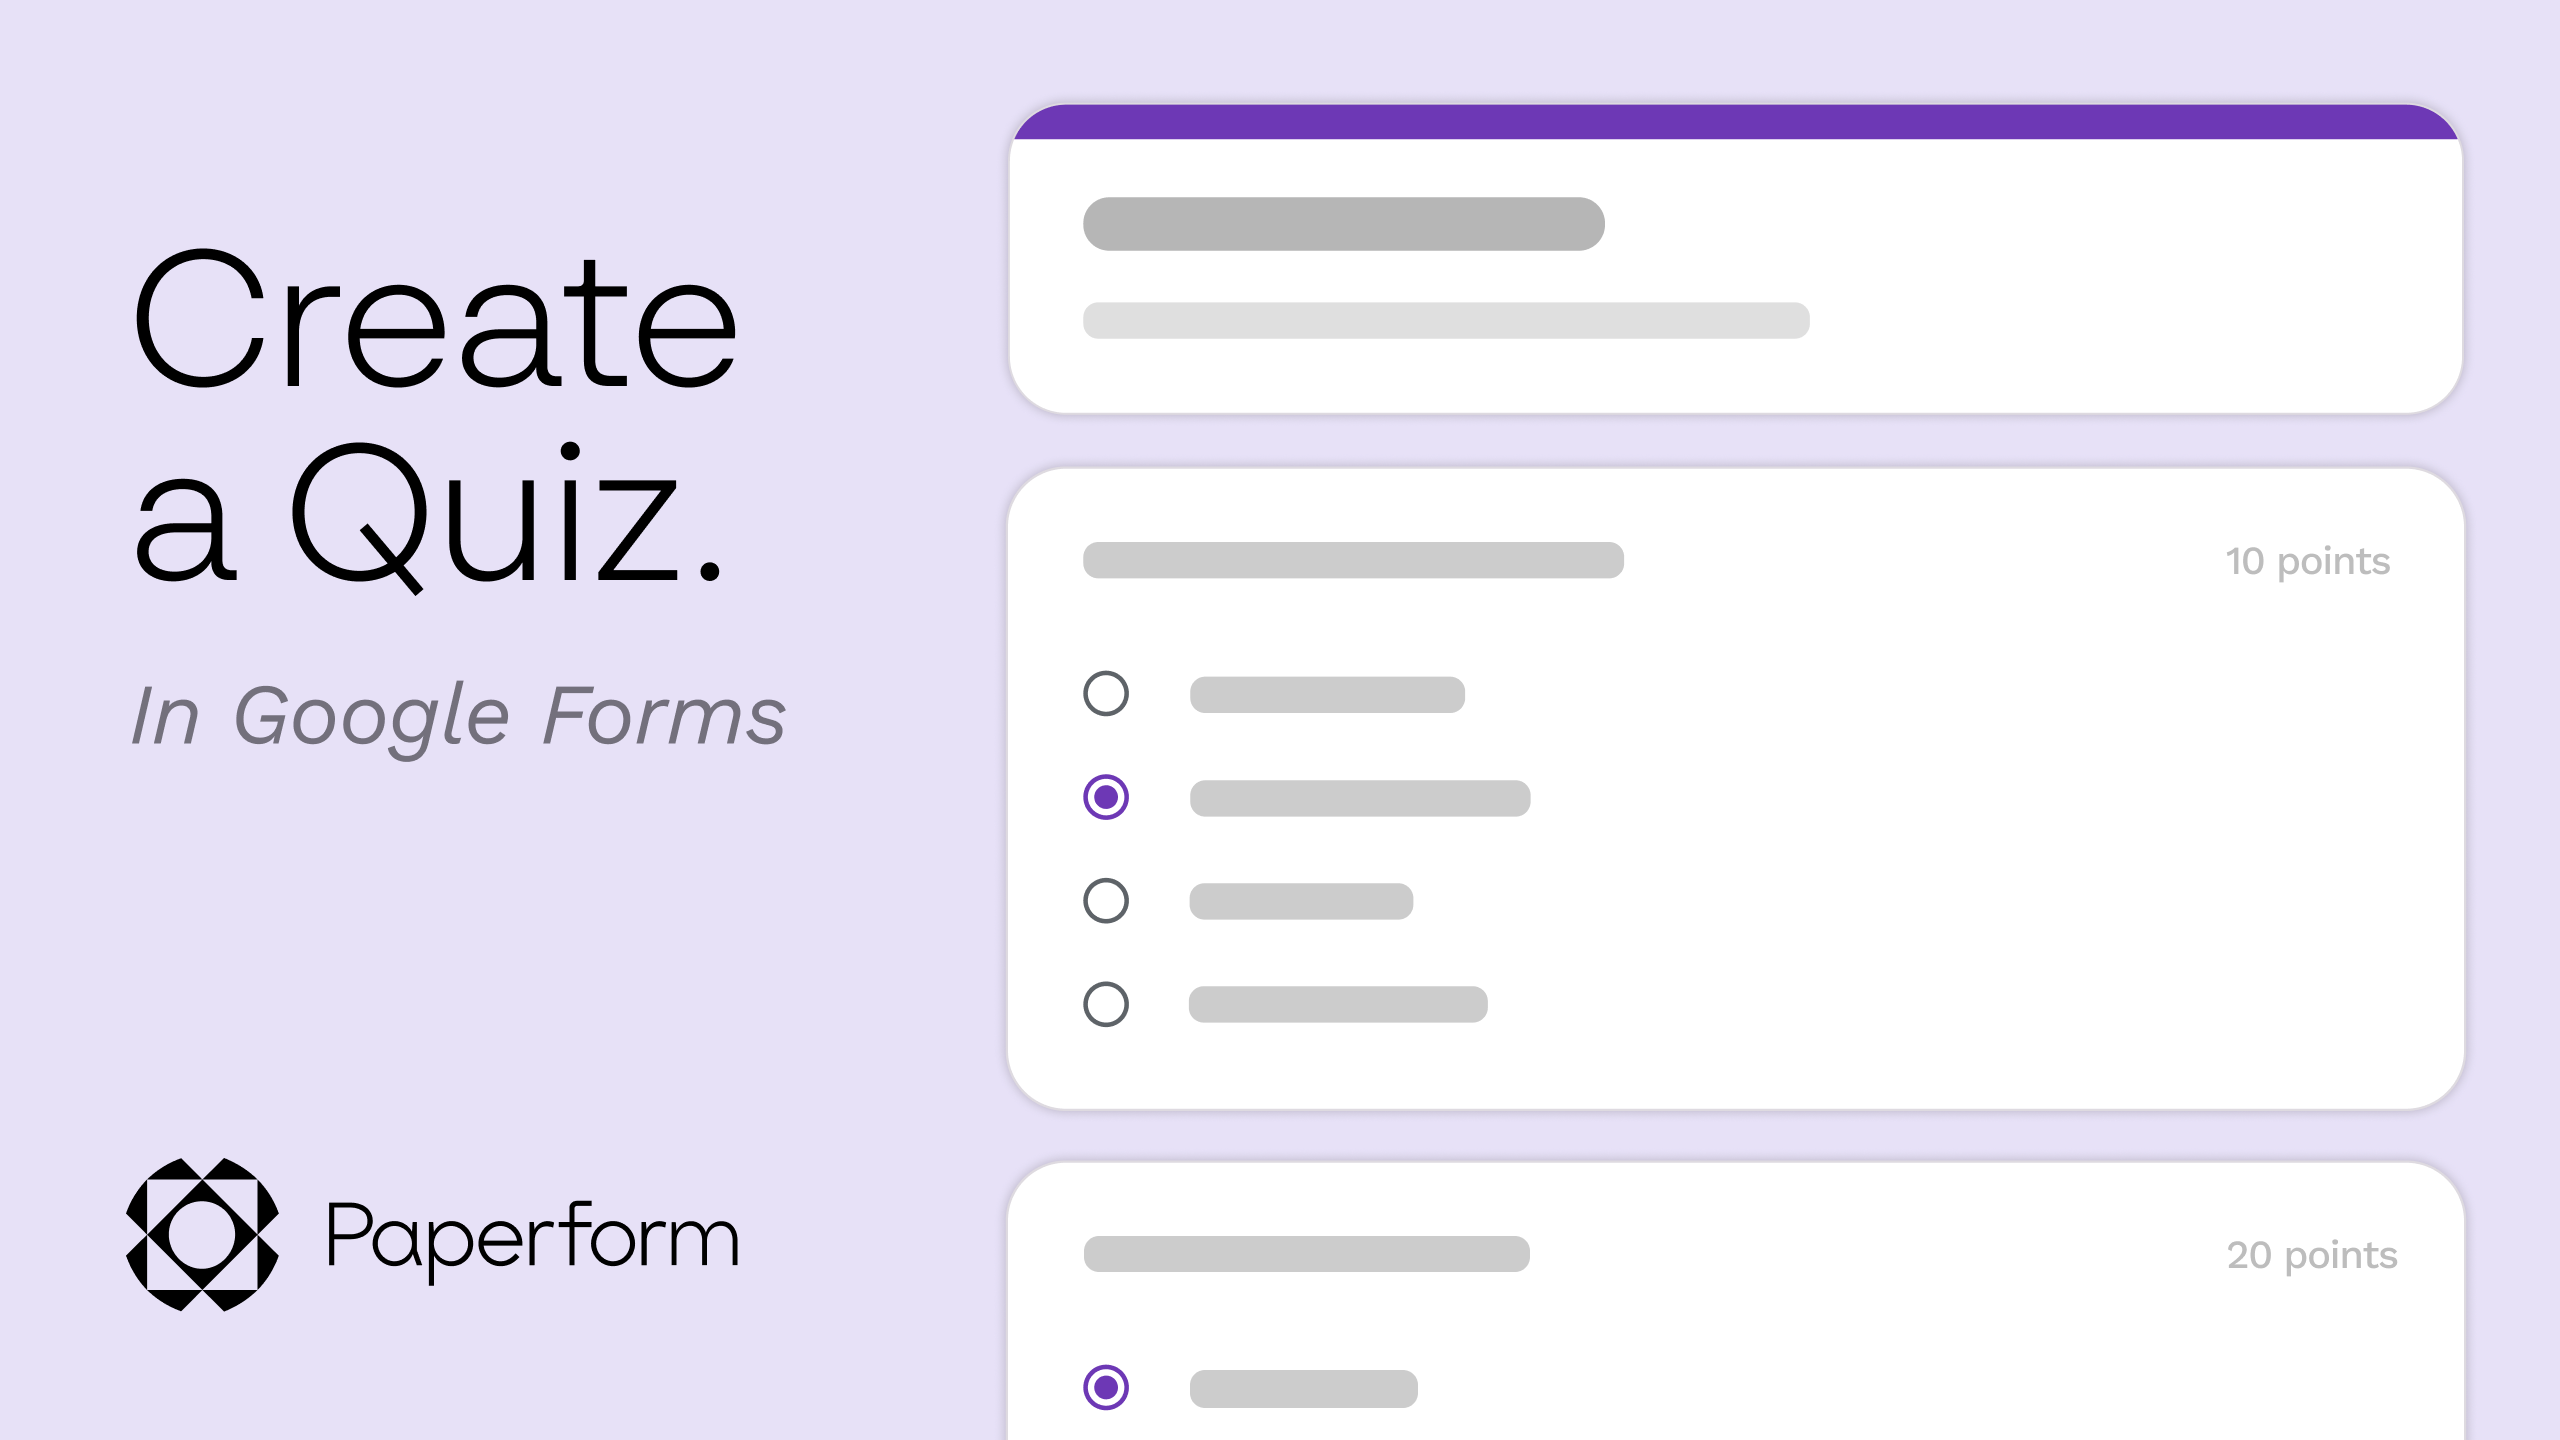
Task: Click the purple progress bar at top
Action: point(1737,120)
